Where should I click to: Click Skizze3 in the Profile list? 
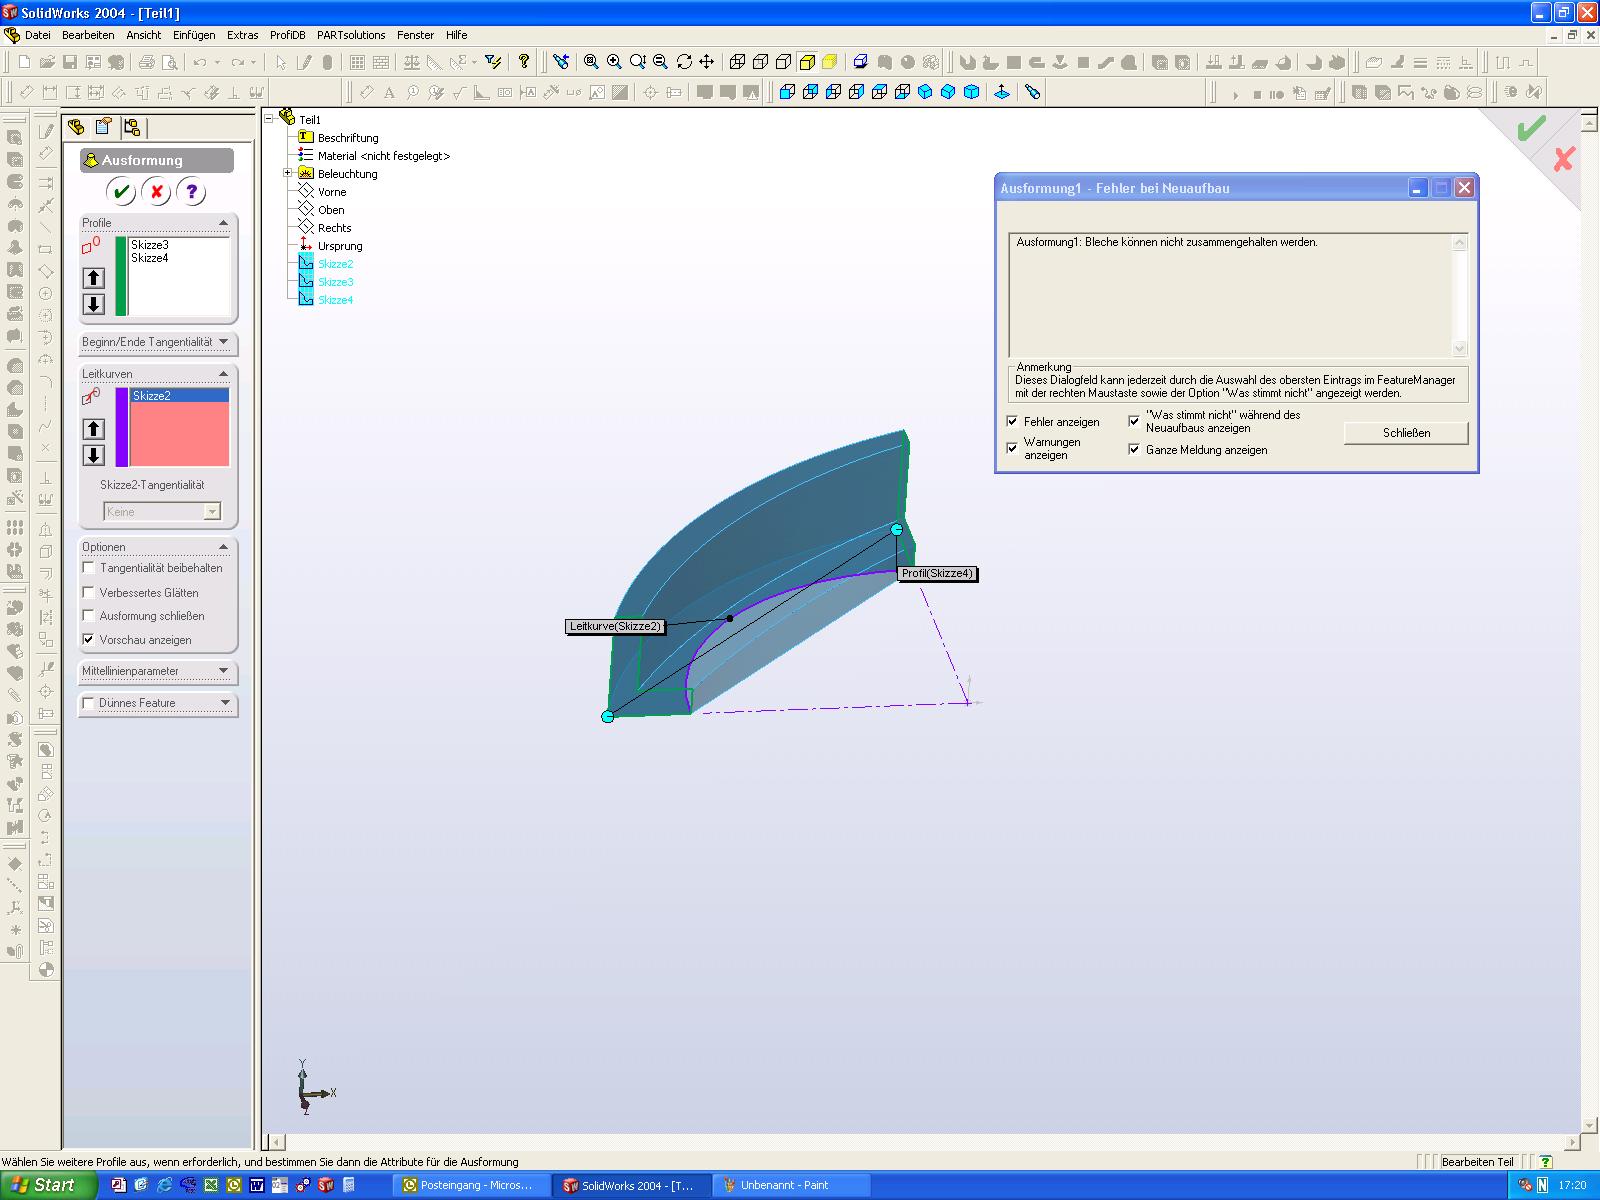150,245
